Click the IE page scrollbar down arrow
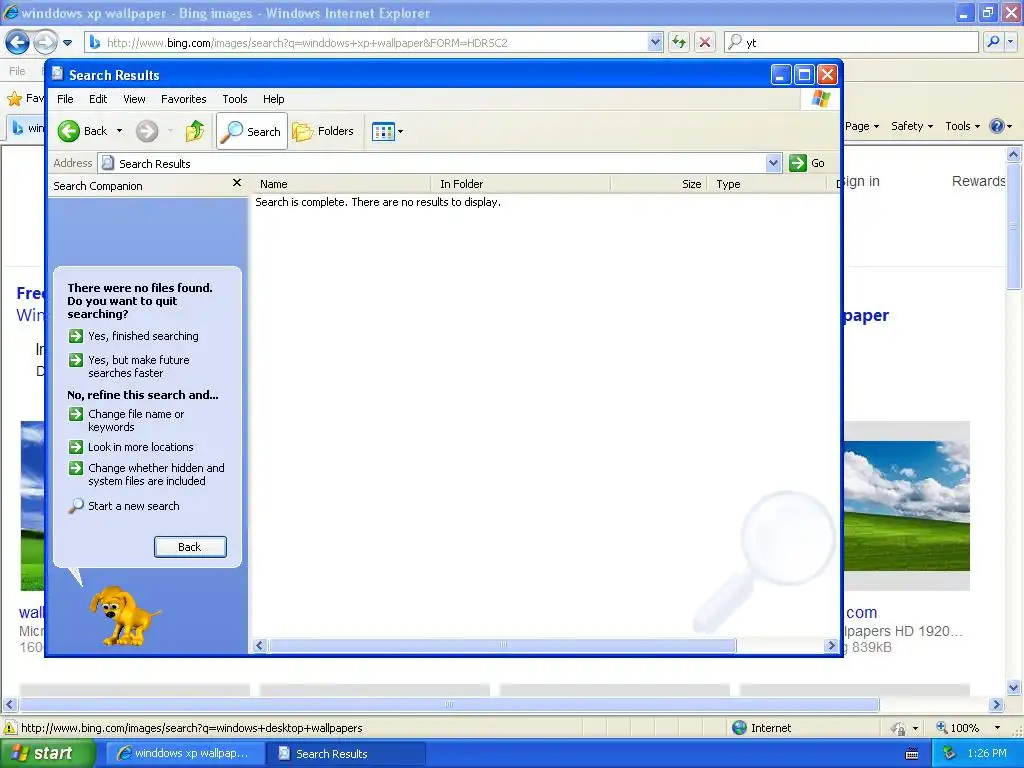The width and height of the screenshot is (1024, 768). tap(1013, 687)
